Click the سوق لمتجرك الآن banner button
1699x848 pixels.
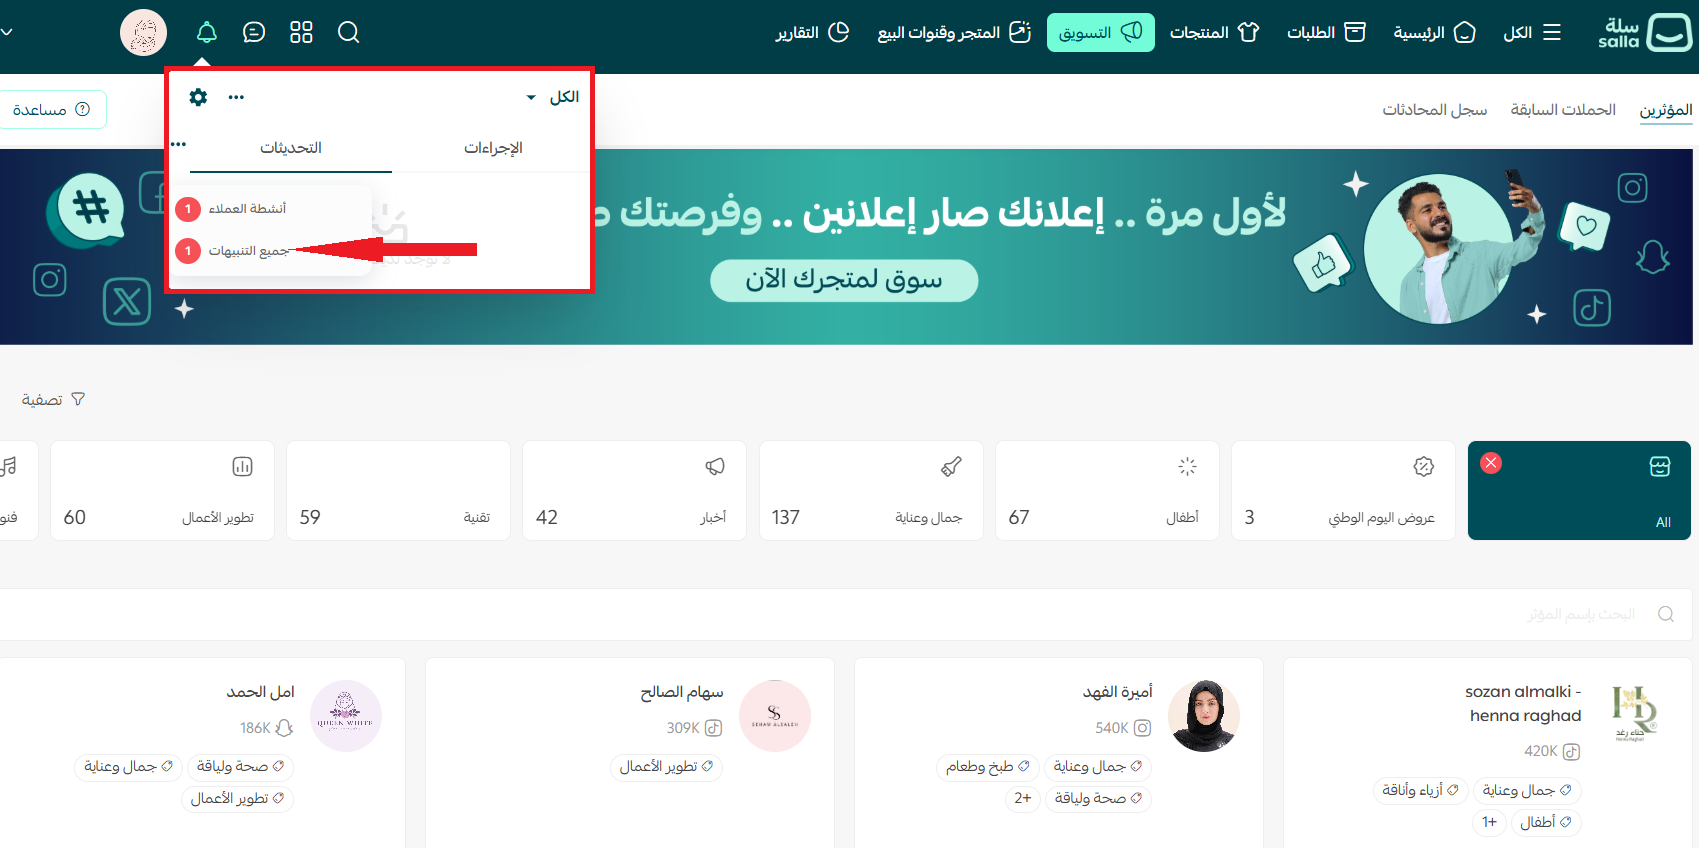pos(843,280)
